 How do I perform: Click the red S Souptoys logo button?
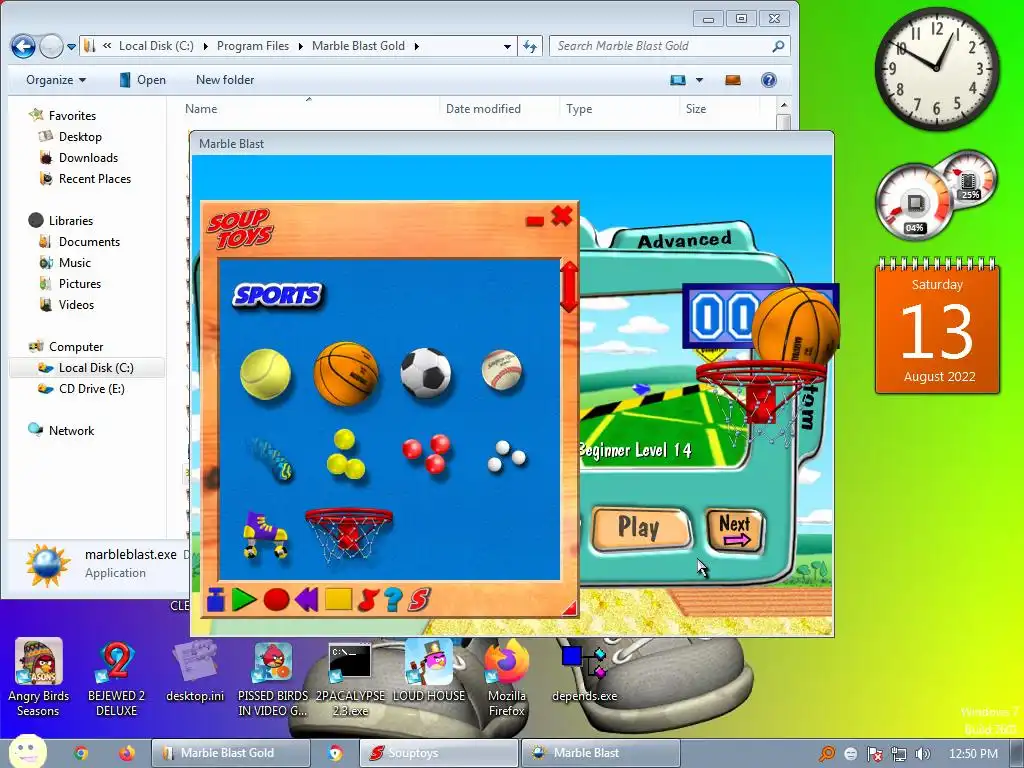point(419,600)
